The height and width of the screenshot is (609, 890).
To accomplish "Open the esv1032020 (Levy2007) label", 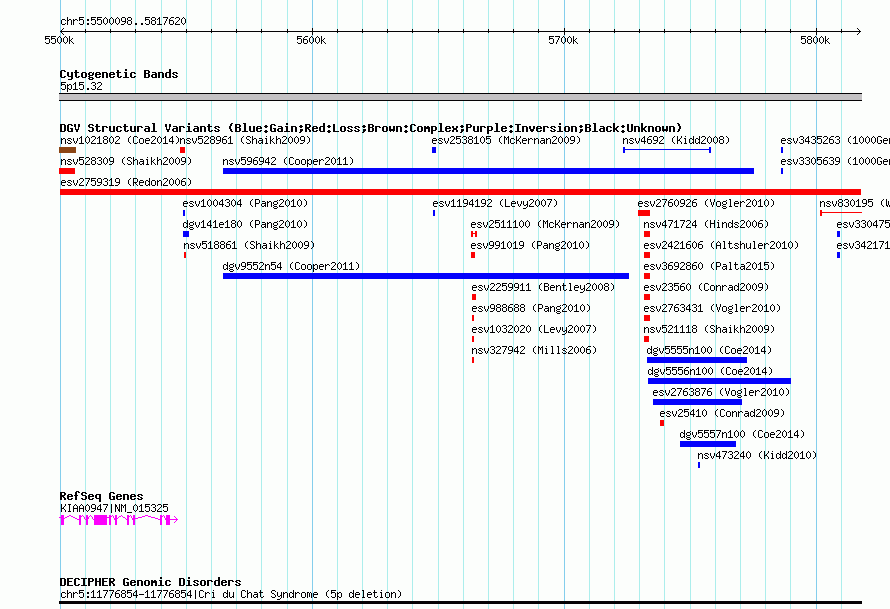I will point(534,329).
